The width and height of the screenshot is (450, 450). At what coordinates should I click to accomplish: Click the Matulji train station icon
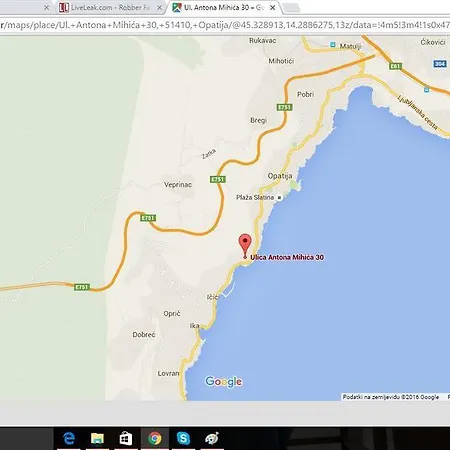pos(333,44)
